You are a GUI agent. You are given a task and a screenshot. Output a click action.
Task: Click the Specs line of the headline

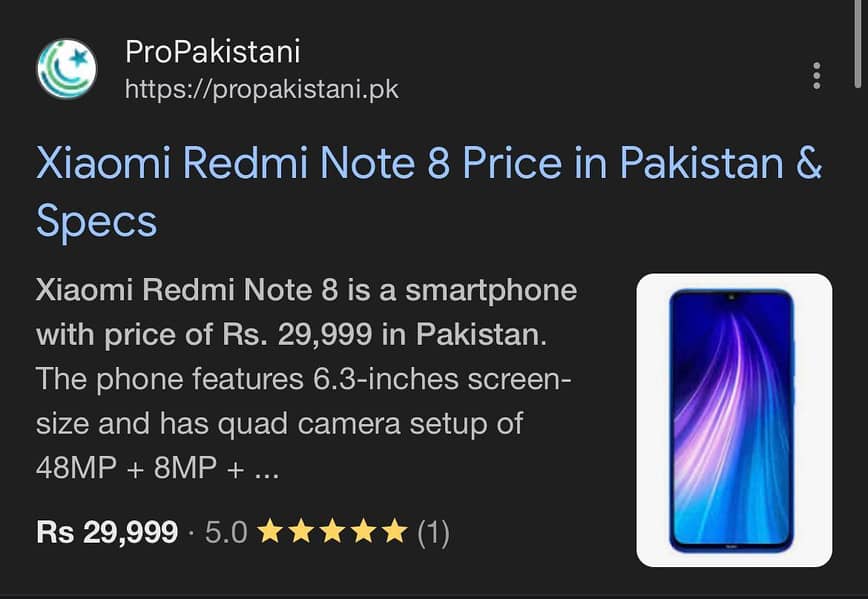98,222
